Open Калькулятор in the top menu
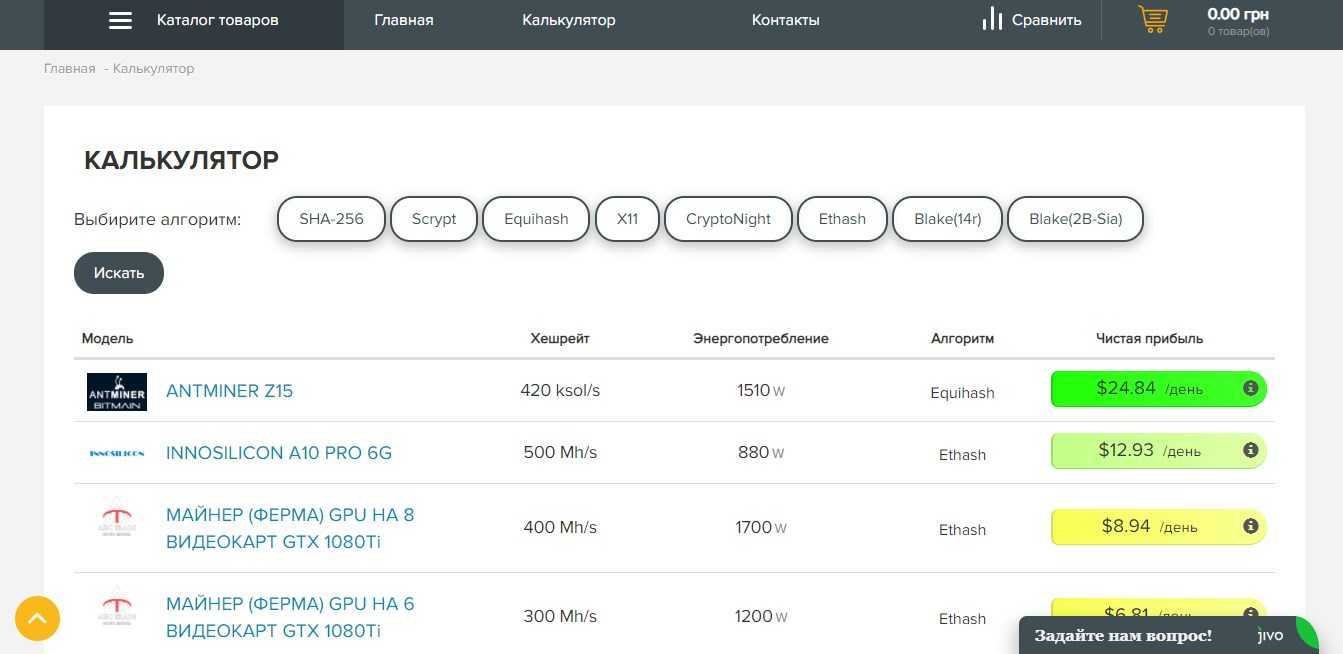The height and width of the screenshot is (654, 1343). (569, 20)
